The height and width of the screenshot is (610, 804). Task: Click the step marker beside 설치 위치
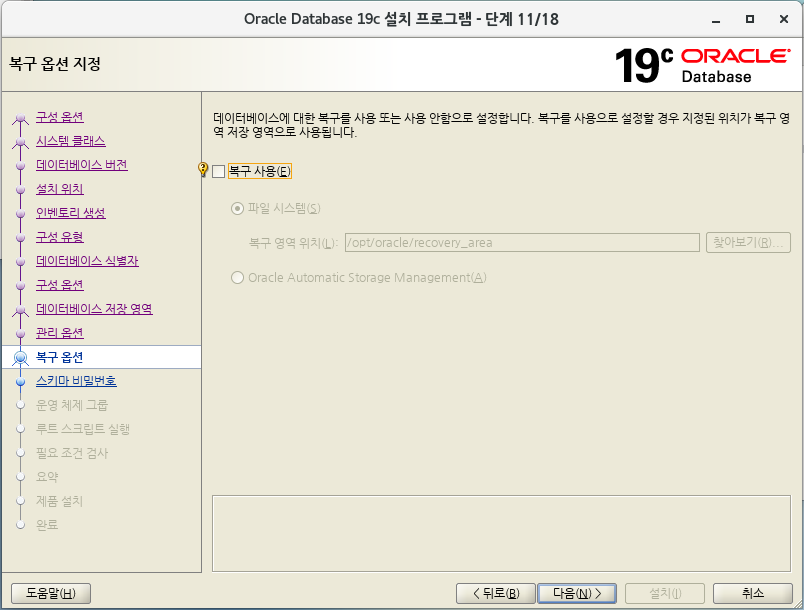pyautogui.click(x=21, y=190)
